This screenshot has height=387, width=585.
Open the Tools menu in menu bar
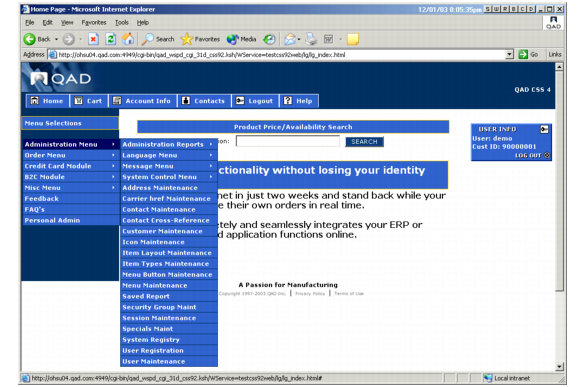tap(122, 23)
